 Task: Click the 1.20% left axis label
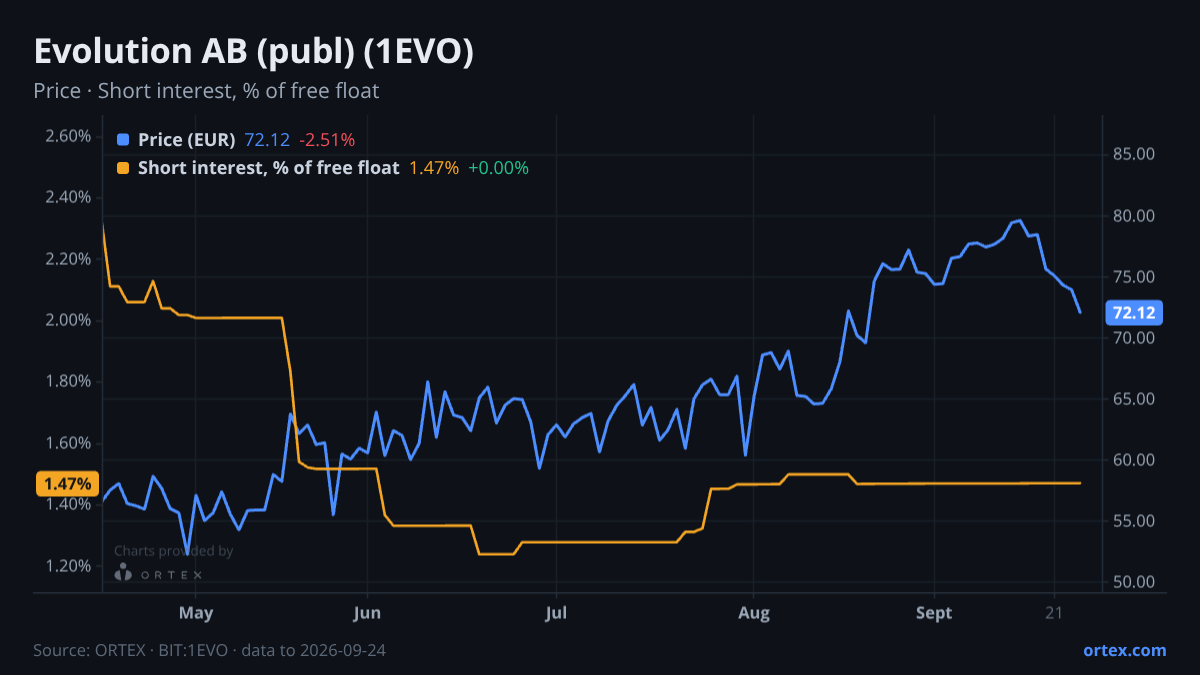click(x=68, y=566)
